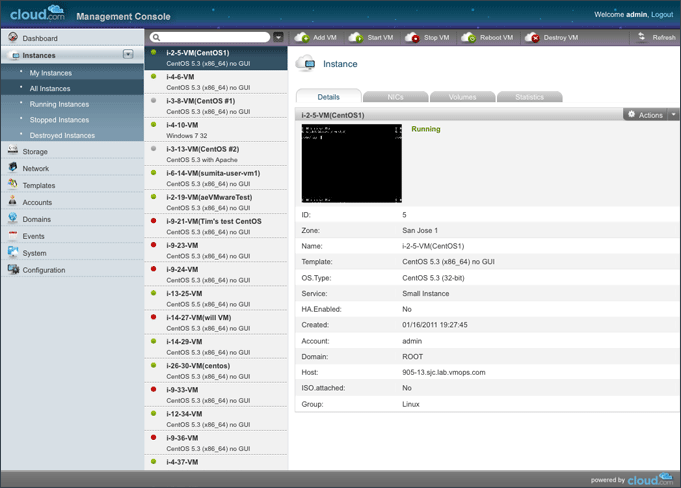This screenshot has width=681, height=488.
Task: Click the System icon in sidebar
Action: [x=13, y=252]
